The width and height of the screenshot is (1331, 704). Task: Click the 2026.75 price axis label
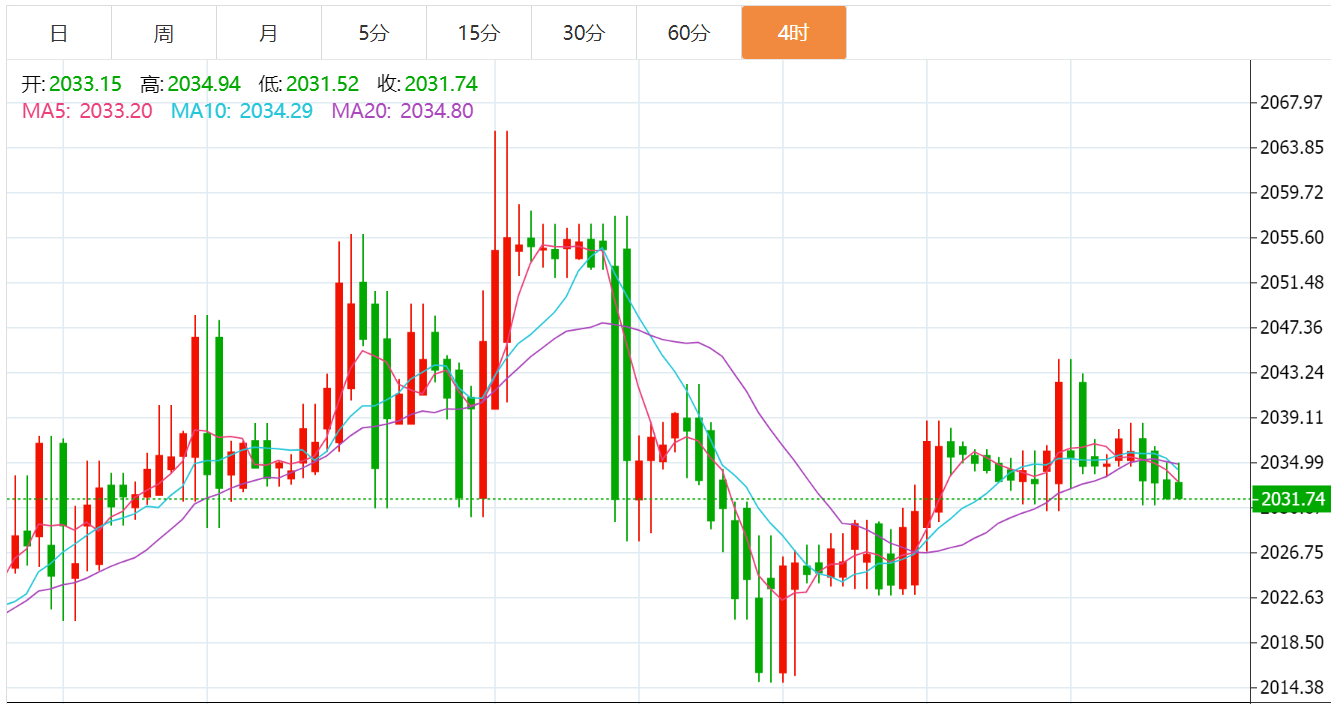(x=1293, y=552)
